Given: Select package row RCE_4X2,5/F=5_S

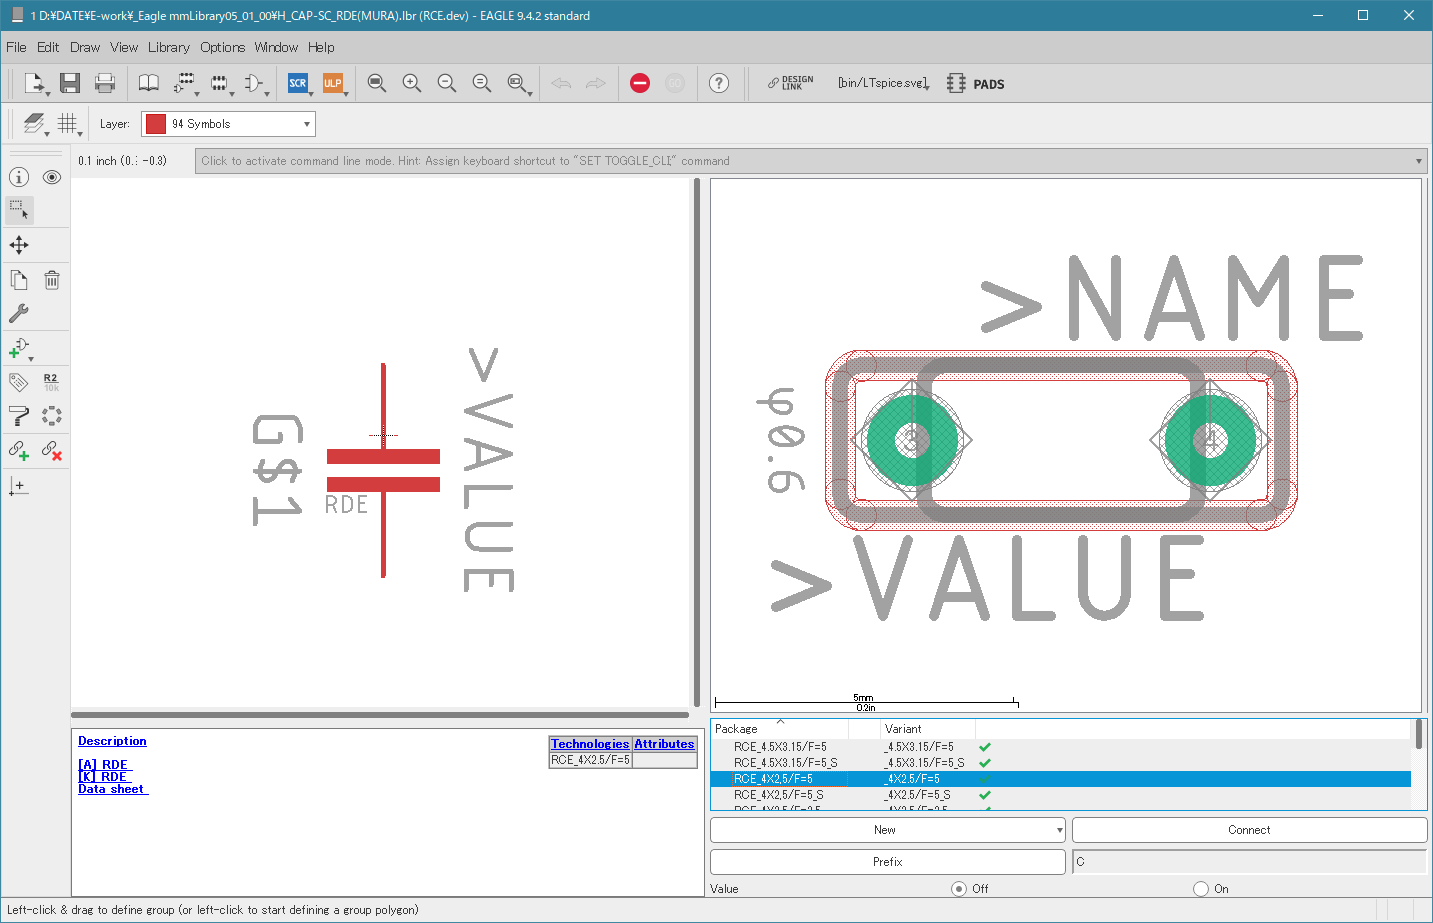Looking at the screenshot, I should point(1061,795).
